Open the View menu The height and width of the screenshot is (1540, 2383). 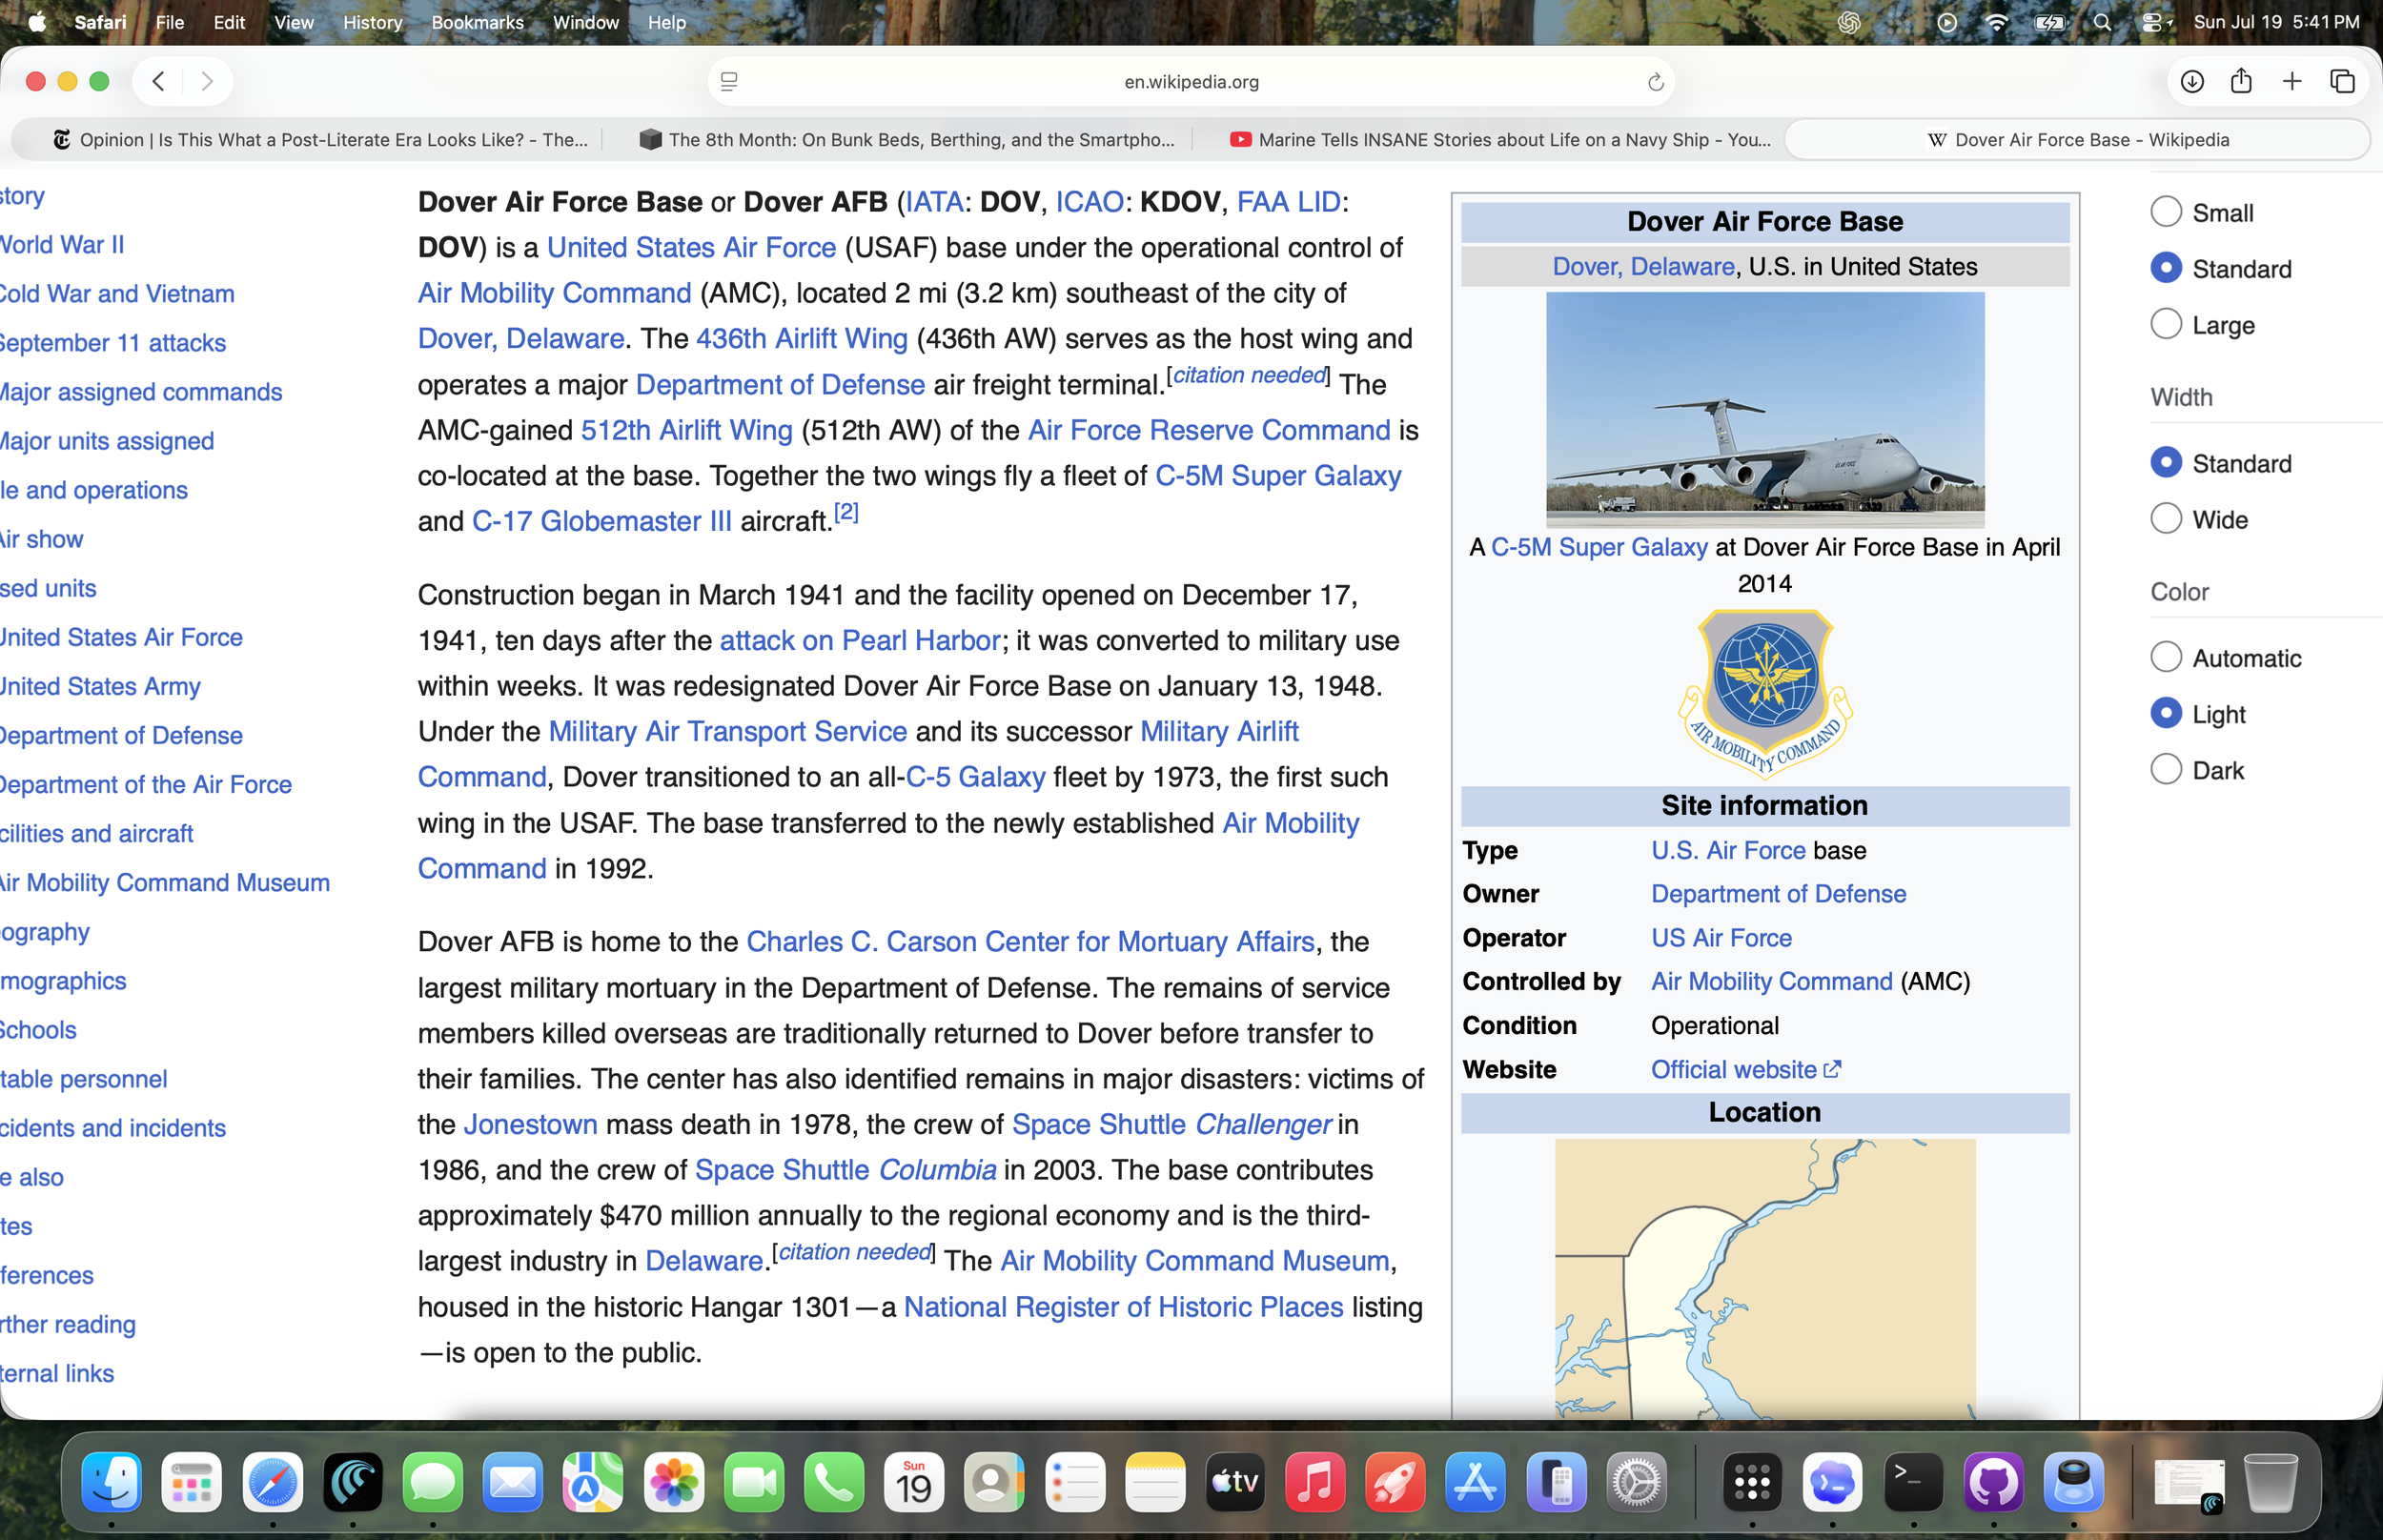point(294,22)
